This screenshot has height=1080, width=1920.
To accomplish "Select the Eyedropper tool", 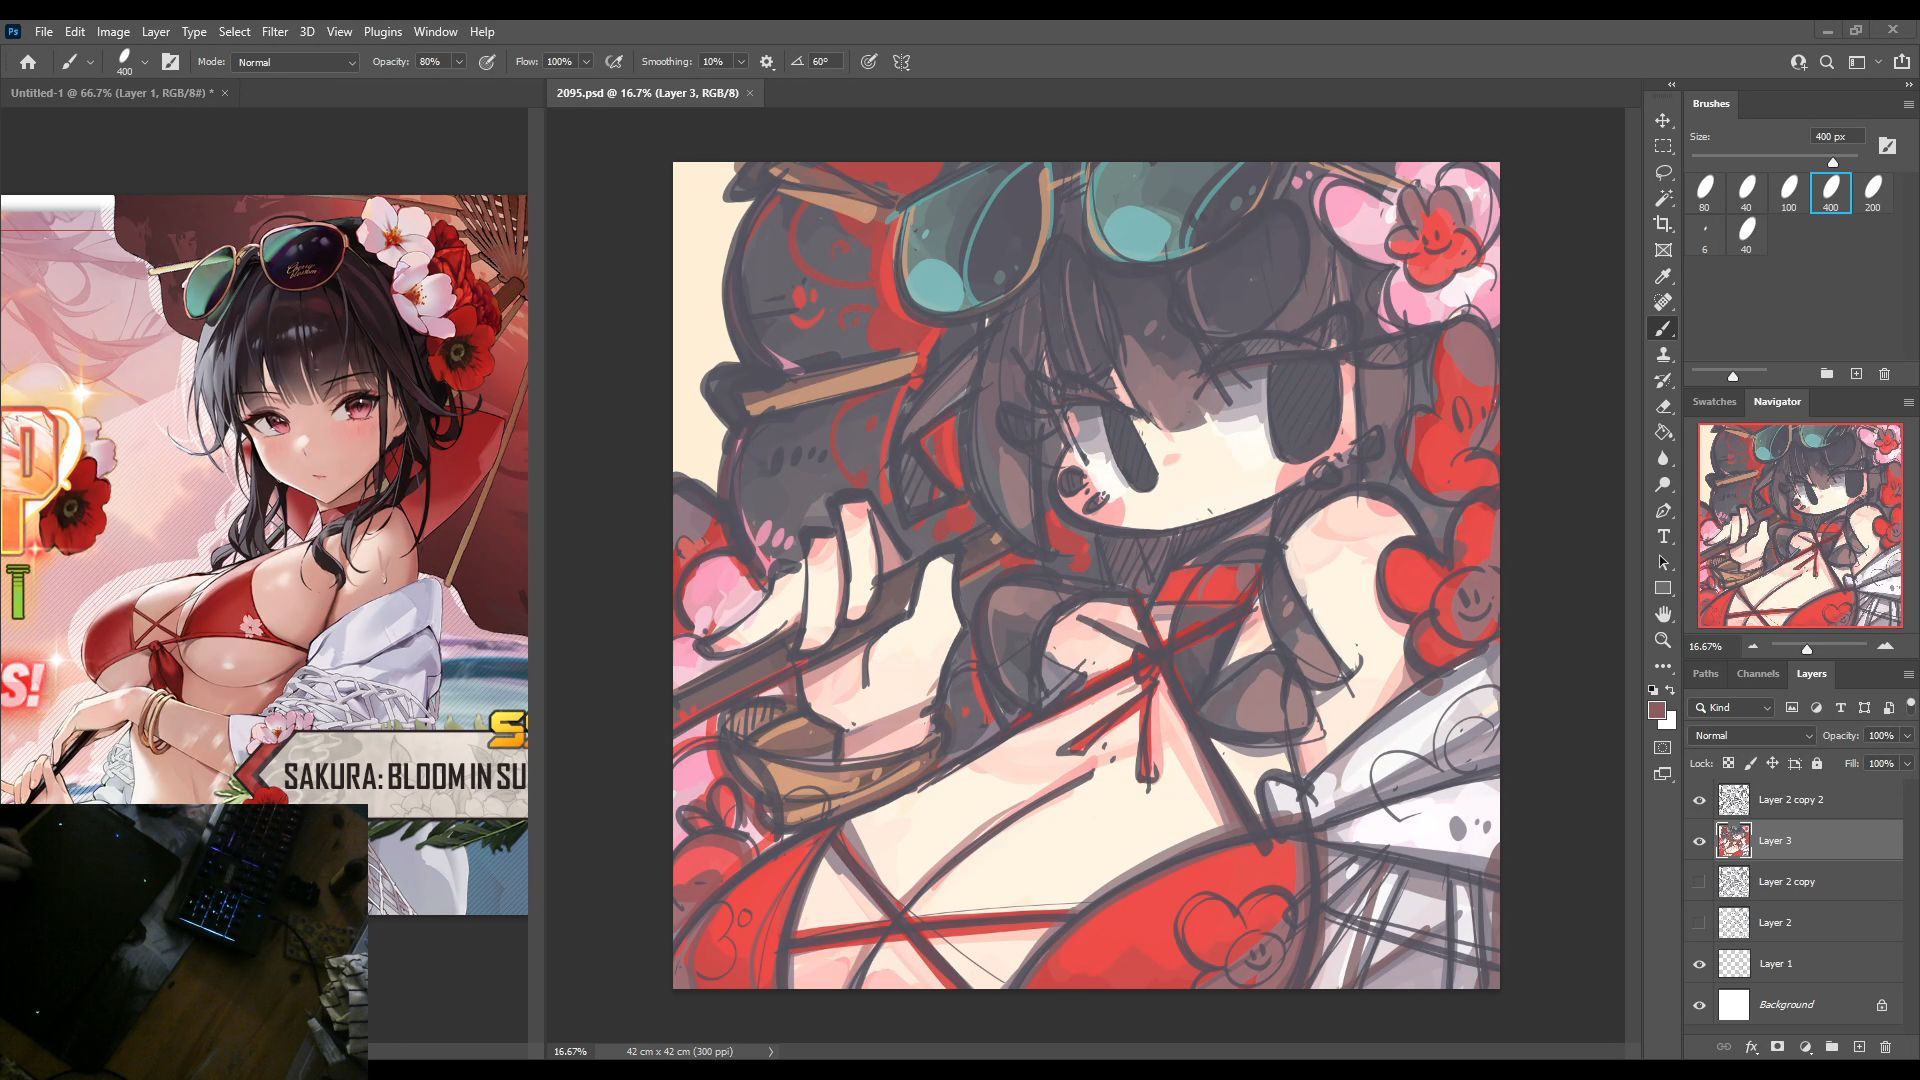I will (x=1663, y=276).
